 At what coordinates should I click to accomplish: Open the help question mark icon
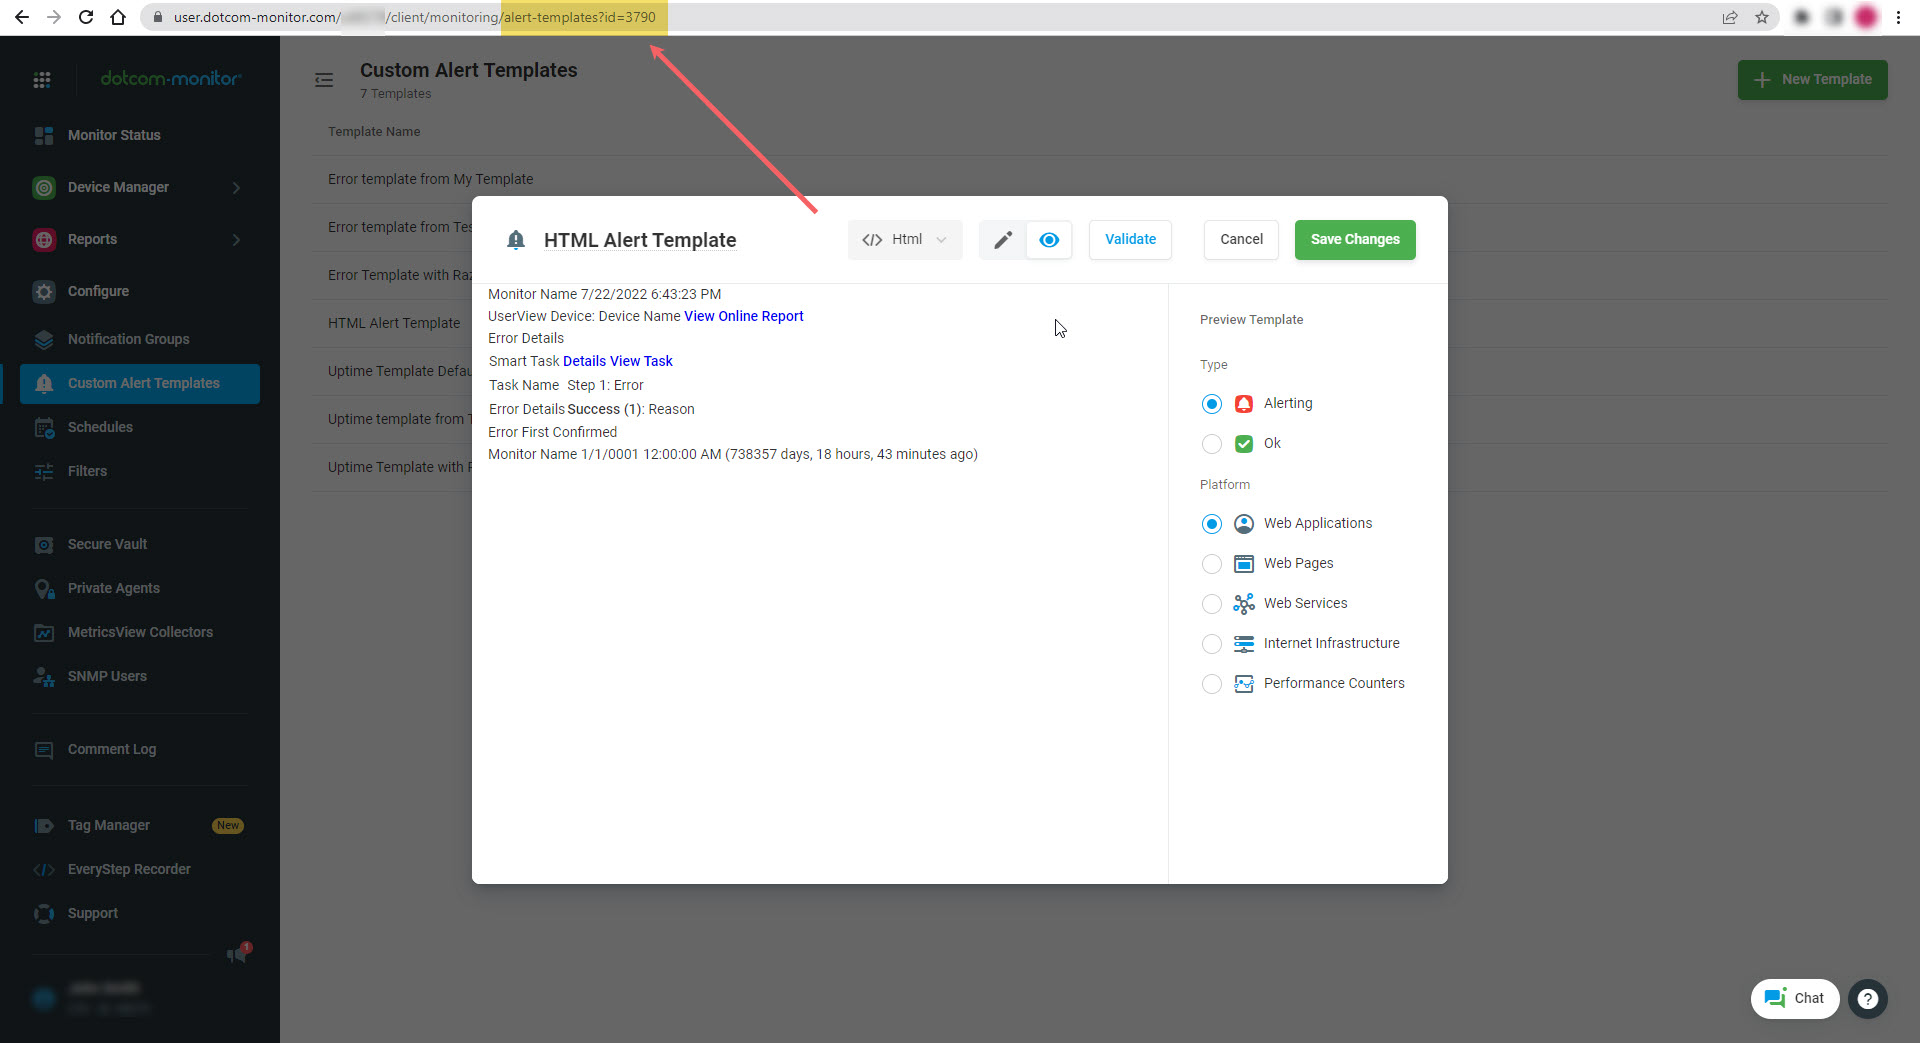1867,998
